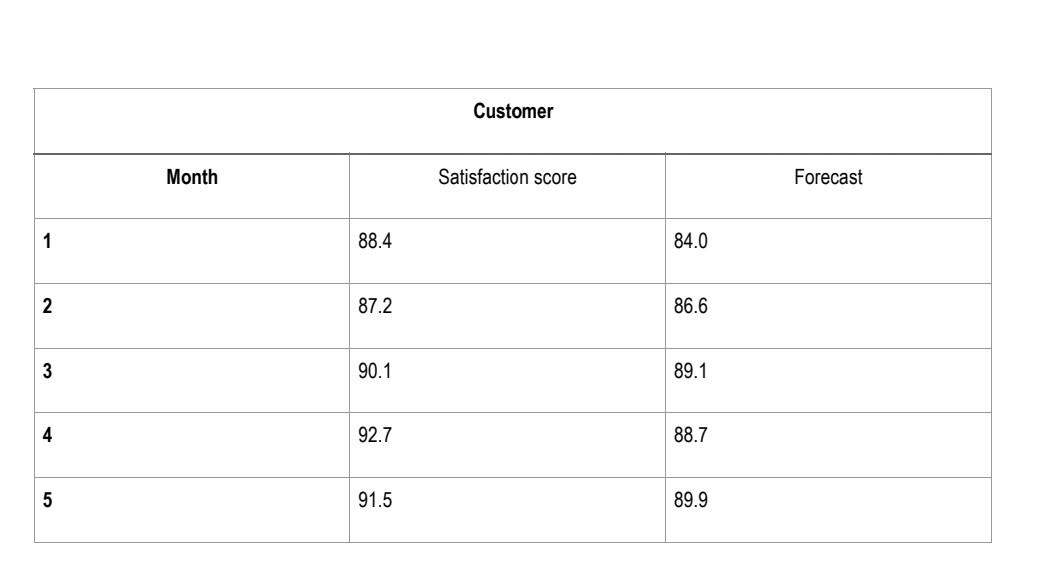Select the satisfaction score 87.2 cell

[507, 316]
